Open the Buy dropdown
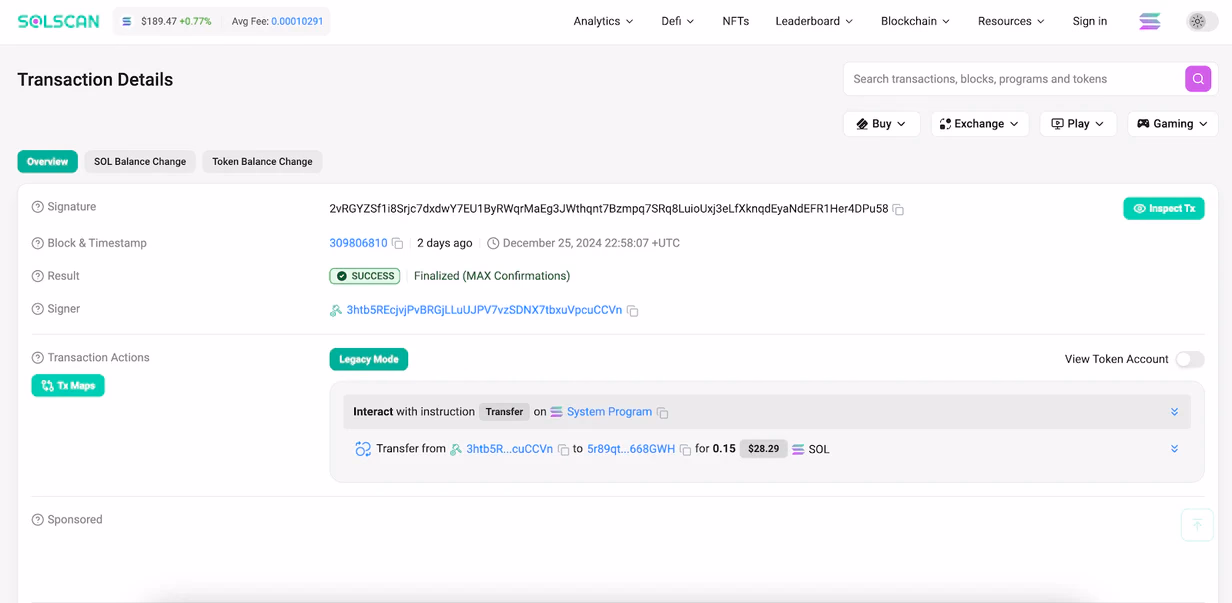Screen dimensions: 1232x603 pos(881,124)
